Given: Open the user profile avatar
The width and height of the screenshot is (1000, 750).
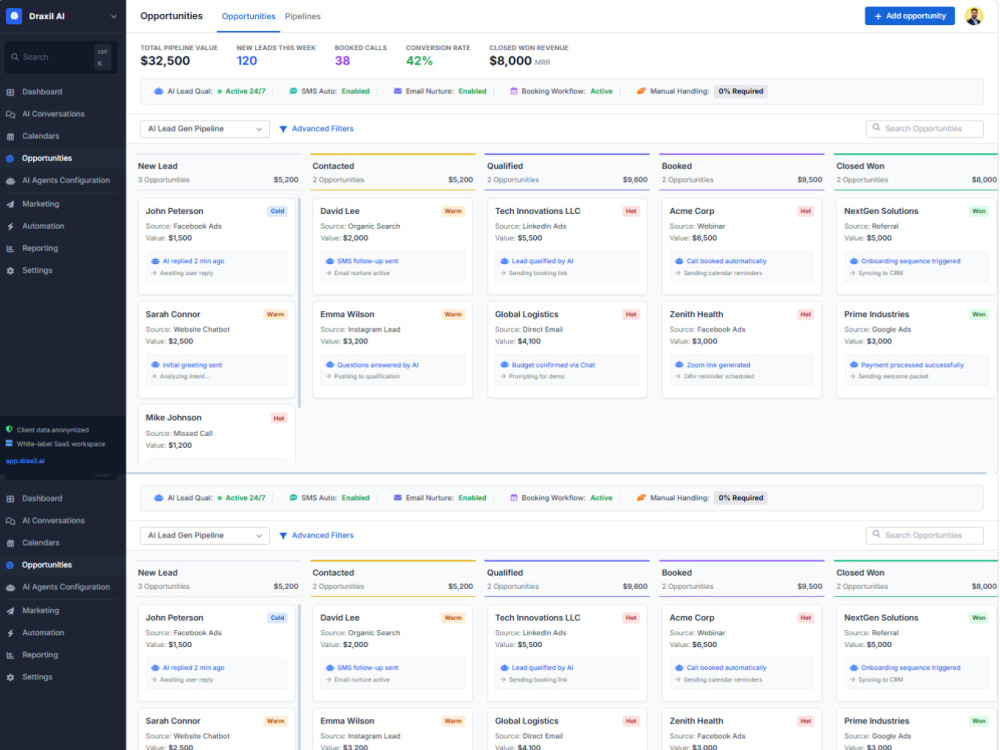Looking at the screenshot, I should 974,16.
